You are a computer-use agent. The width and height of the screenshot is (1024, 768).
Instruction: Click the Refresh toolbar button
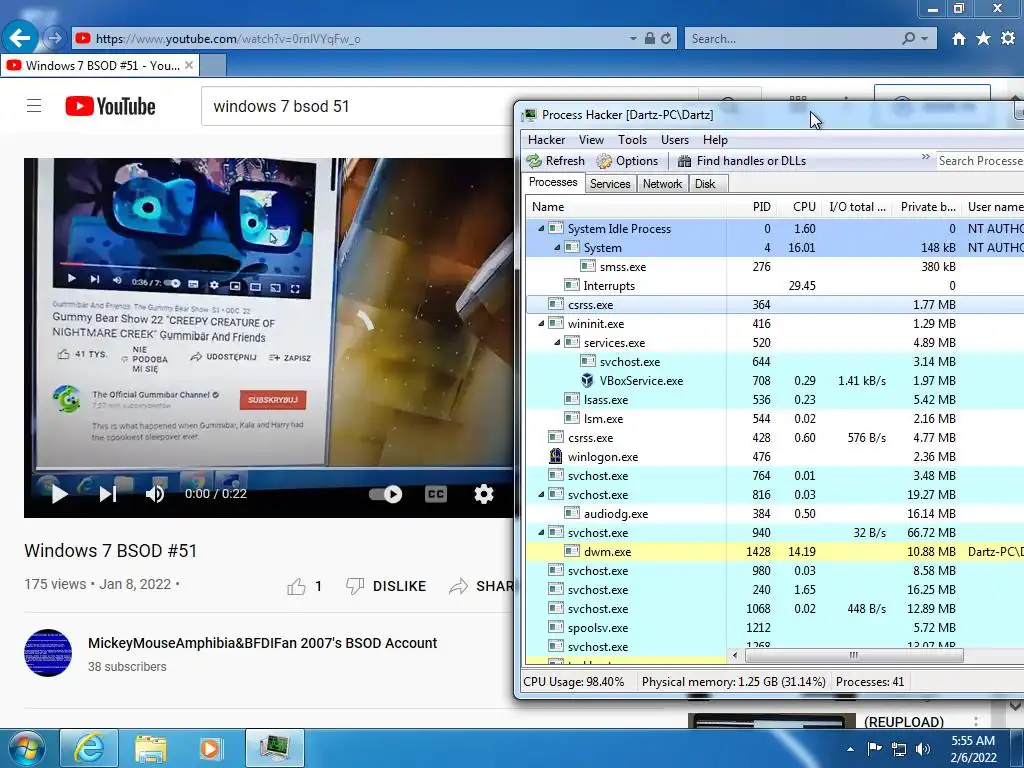(556, 161)
